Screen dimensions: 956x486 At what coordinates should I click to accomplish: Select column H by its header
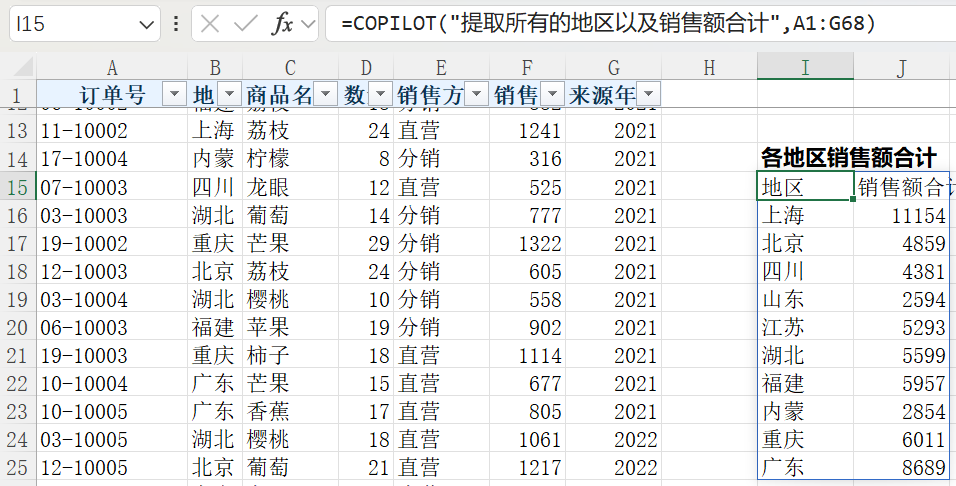(x=709, y=68)
